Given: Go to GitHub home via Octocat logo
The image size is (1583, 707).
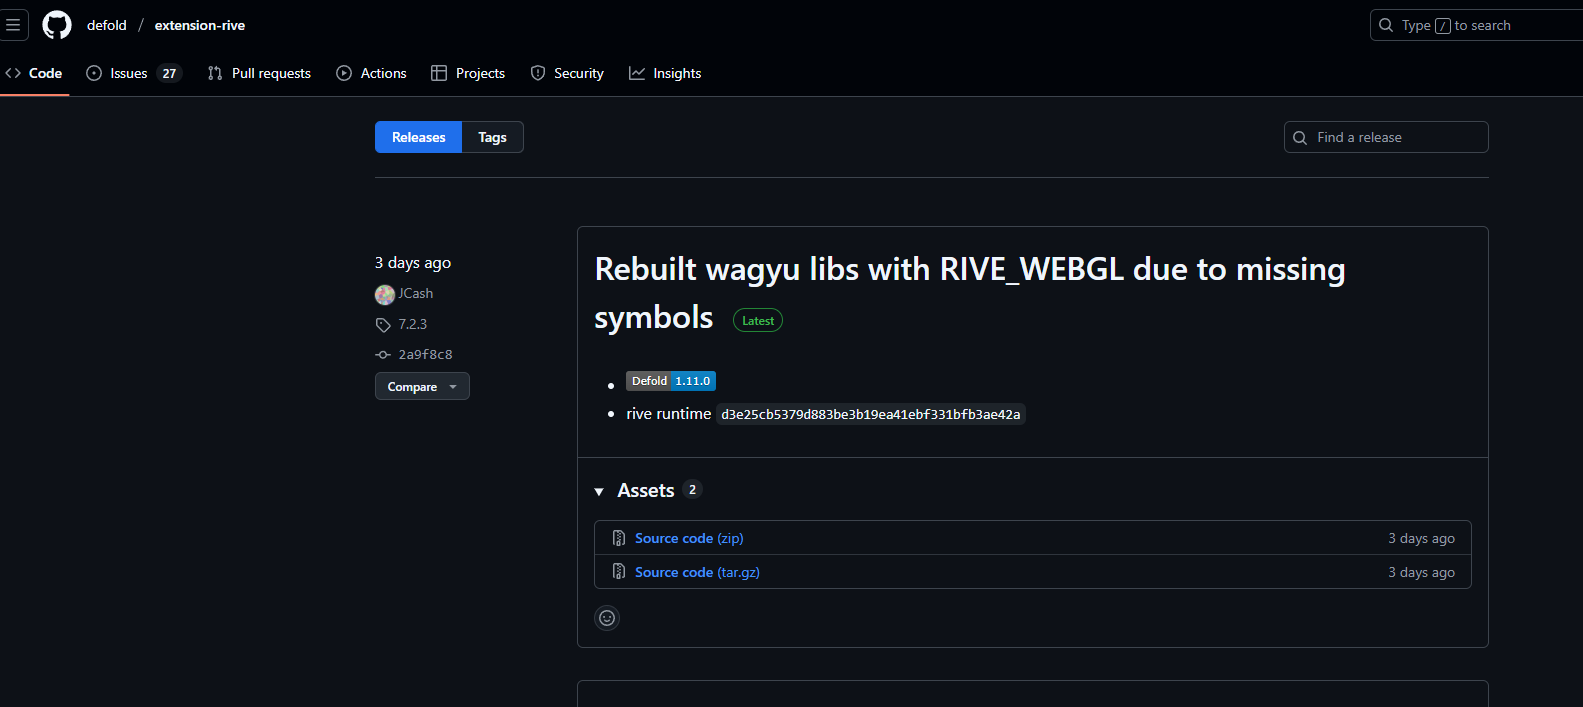Looking at the screenshot, I should coord(57,25).
